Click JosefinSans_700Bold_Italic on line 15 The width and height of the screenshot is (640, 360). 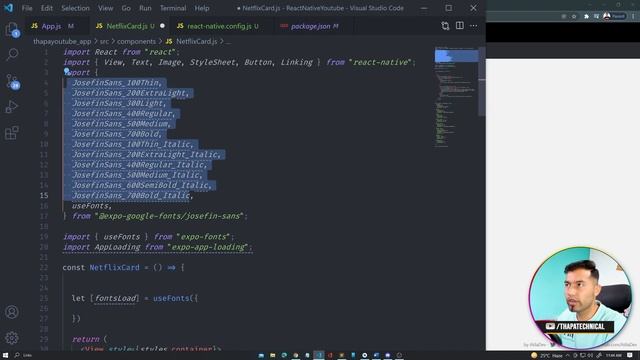point(131,196)
